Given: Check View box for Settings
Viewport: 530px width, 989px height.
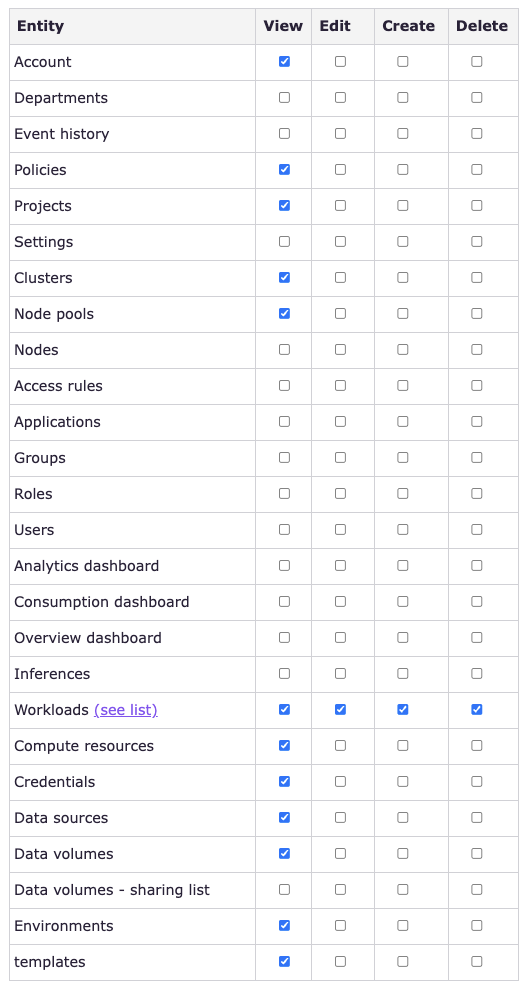Looking at the screenshot, I should click(285, 242).
